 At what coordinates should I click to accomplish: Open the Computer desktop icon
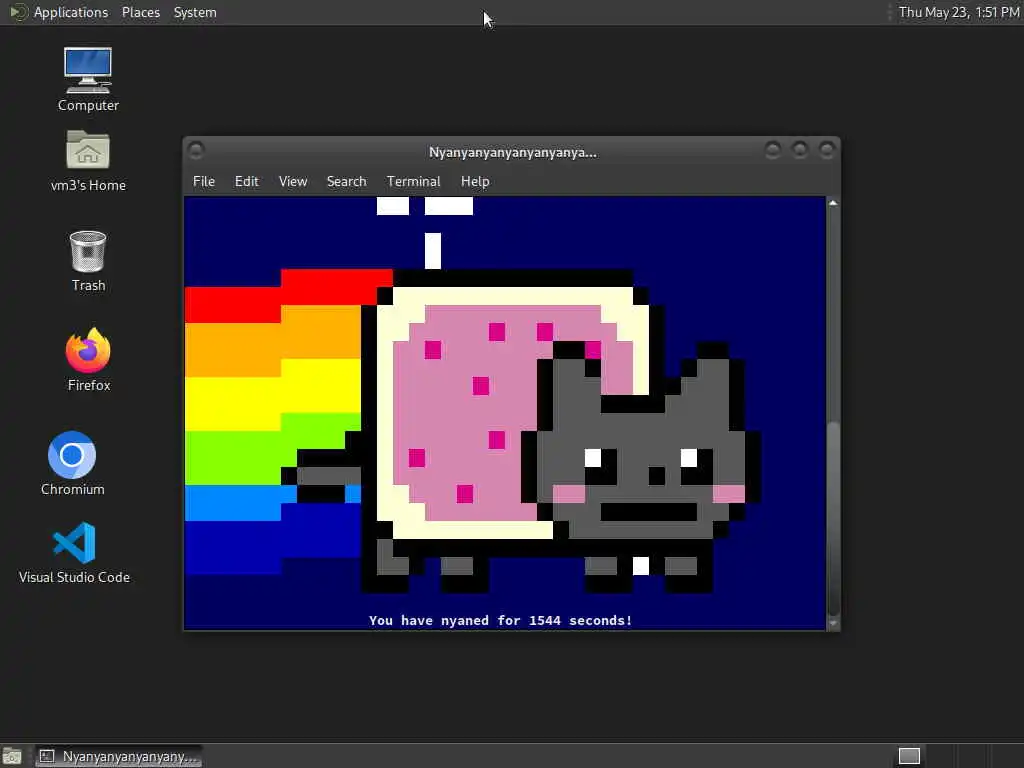88,78
